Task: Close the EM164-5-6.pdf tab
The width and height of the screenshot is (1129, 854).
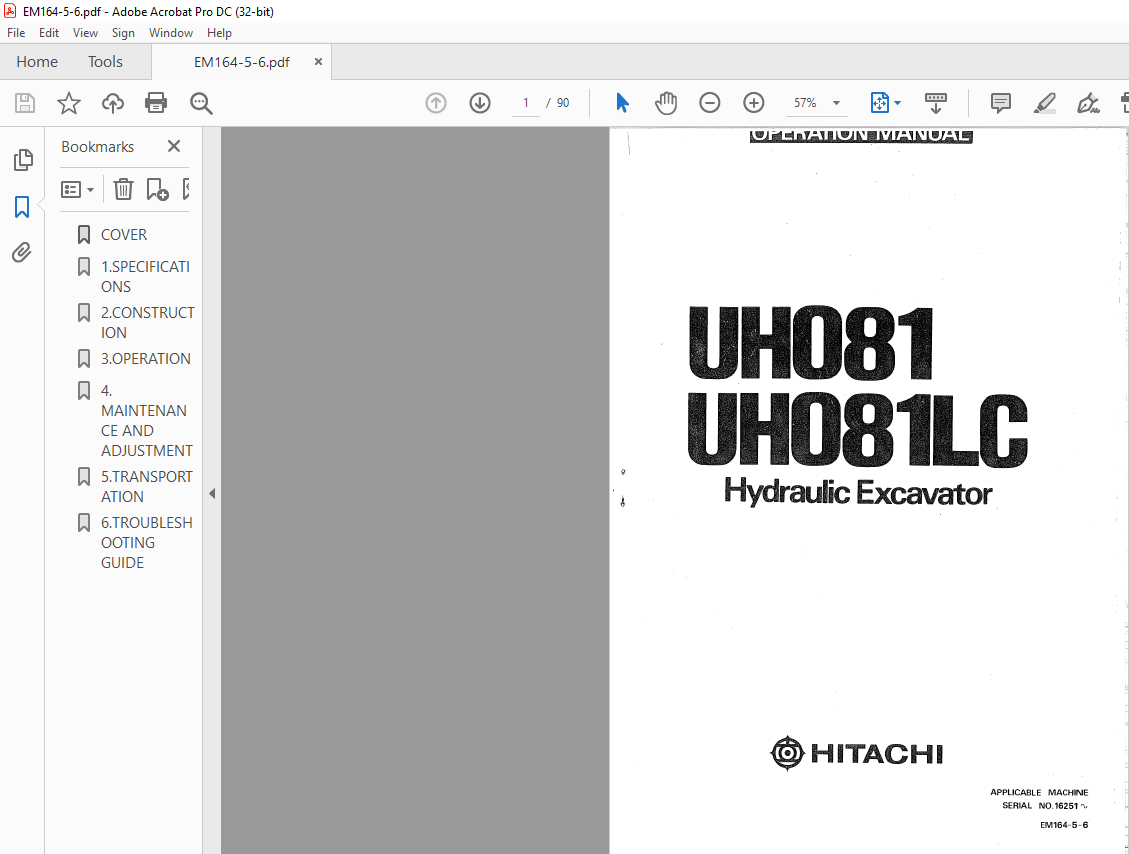Action: pyautogui.click(x=318, y=62)
